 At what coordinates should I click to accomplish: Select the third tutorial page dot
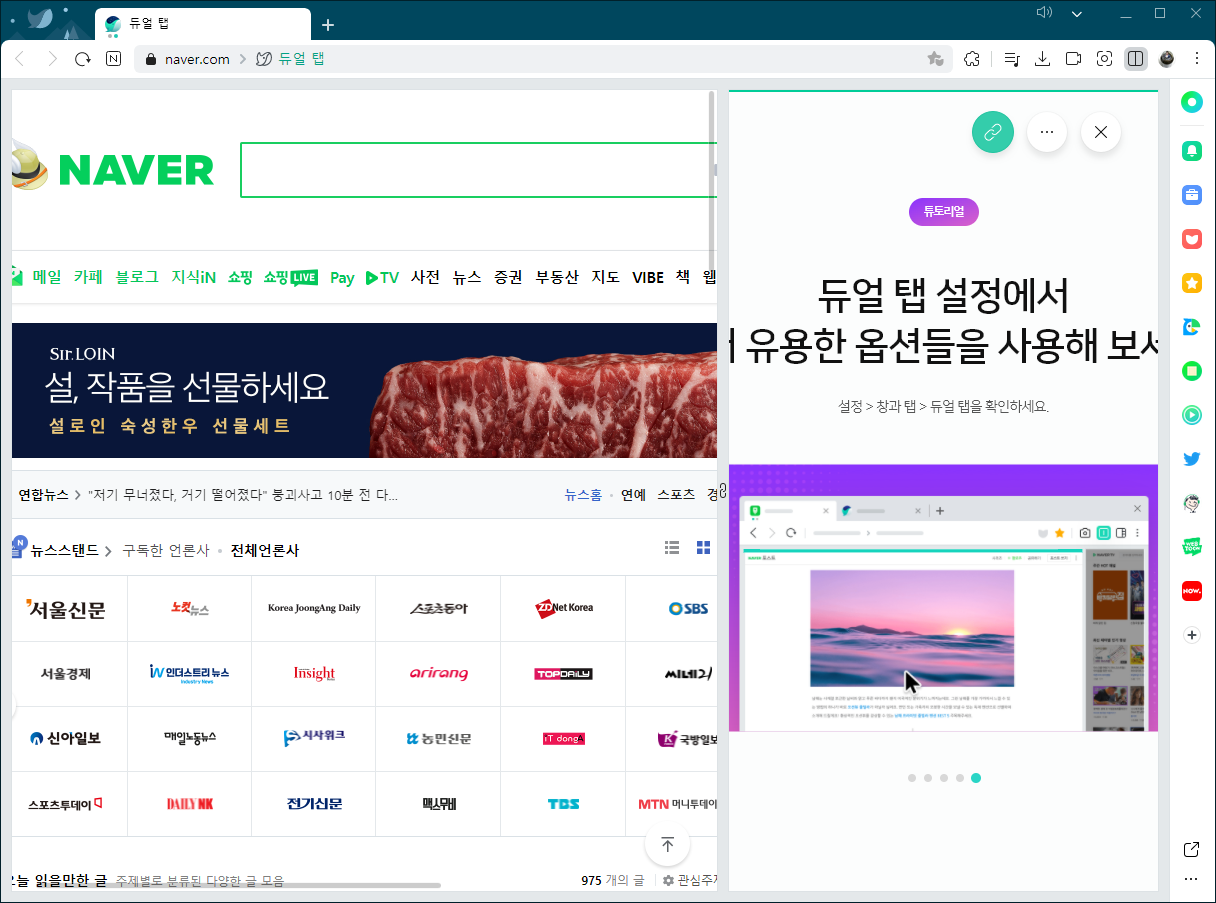point(944,777)
